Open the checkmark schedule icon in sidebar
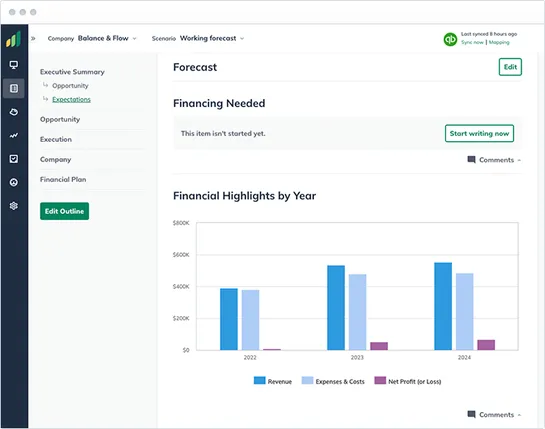Screen dimensions: 545x429 14,159
